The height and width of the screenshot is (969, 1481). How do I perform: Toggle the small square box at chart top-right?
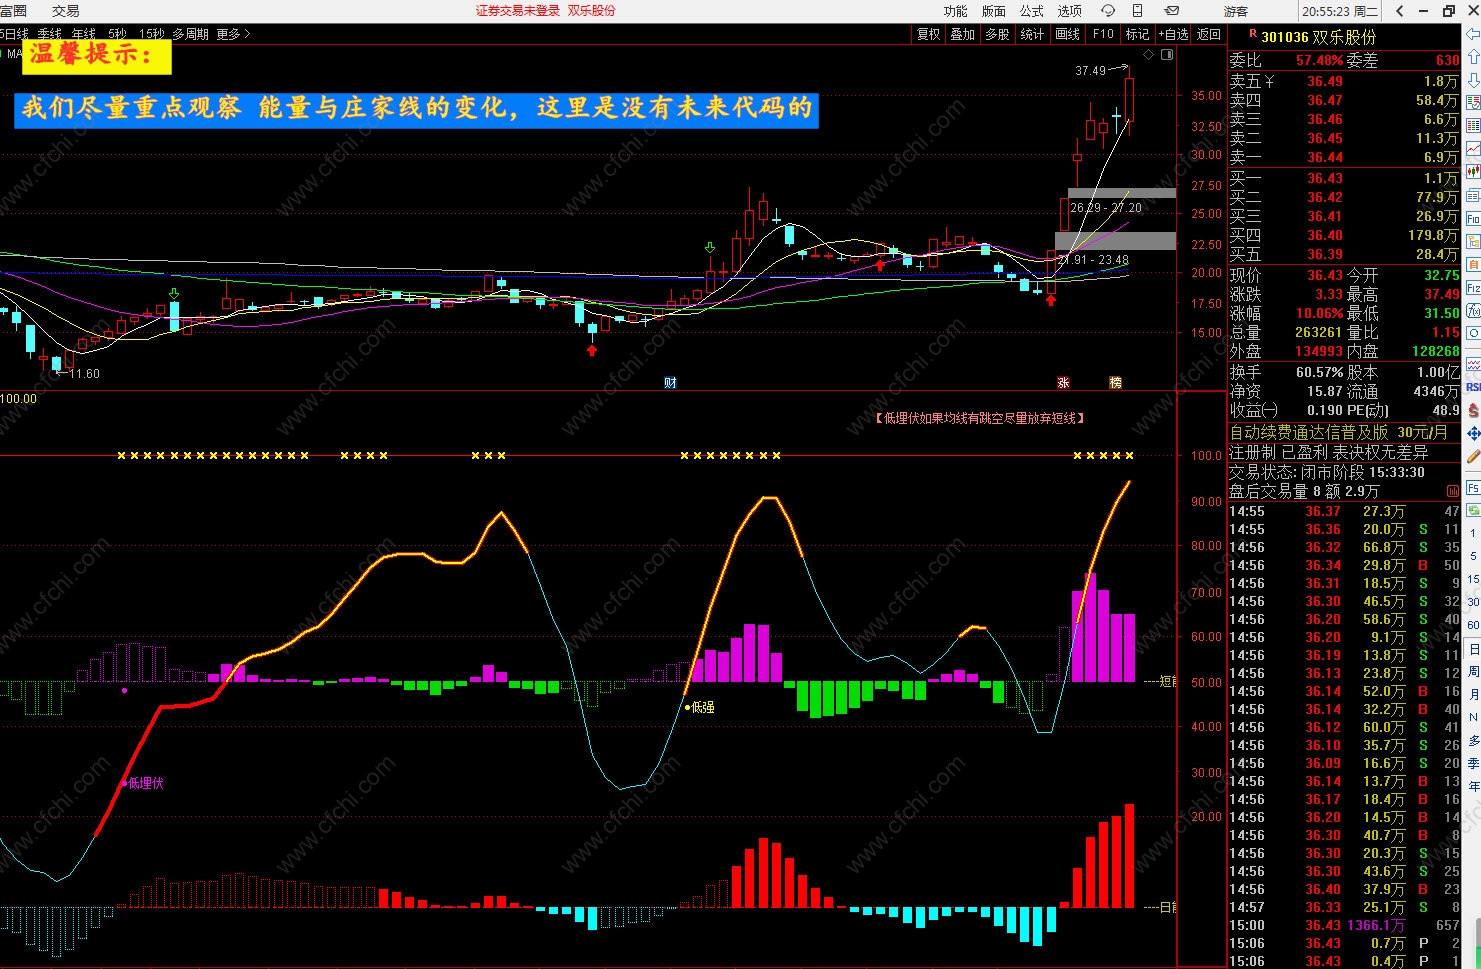point(1167,55)
